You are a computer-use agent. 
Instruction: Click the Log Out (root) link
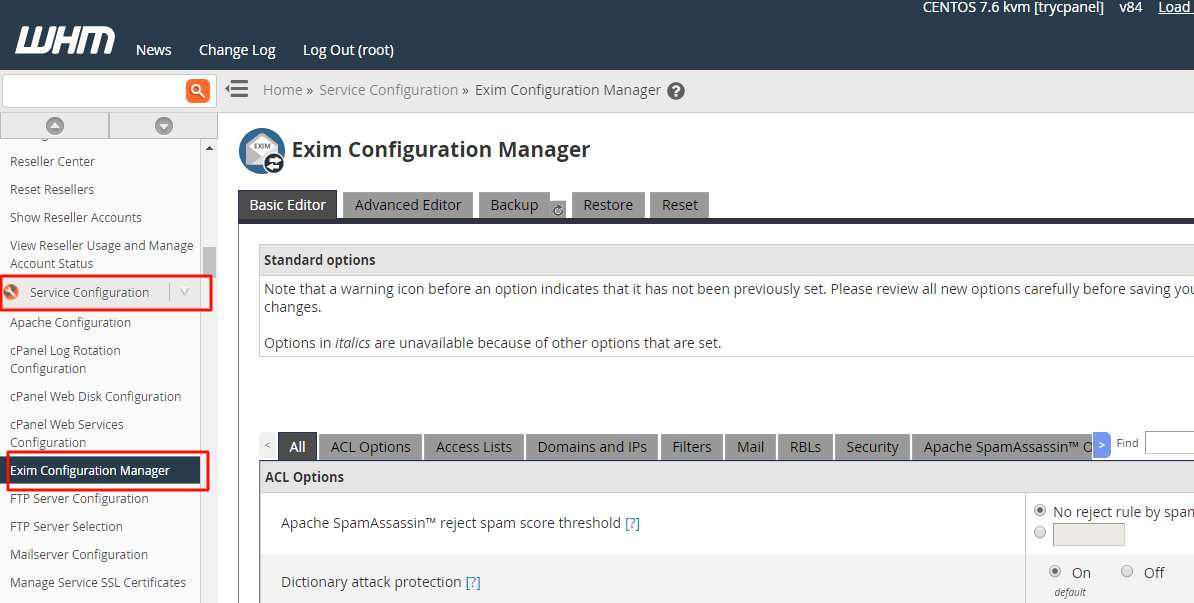pyautogui.click(x=348, y=50)
